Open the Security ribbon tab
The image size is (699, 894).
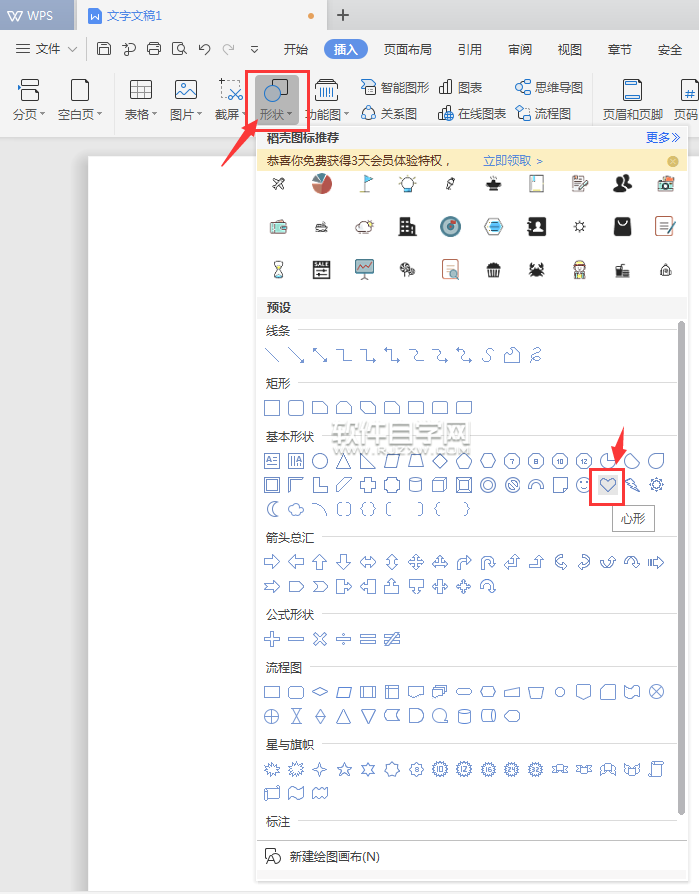click(x=669, y=50)
